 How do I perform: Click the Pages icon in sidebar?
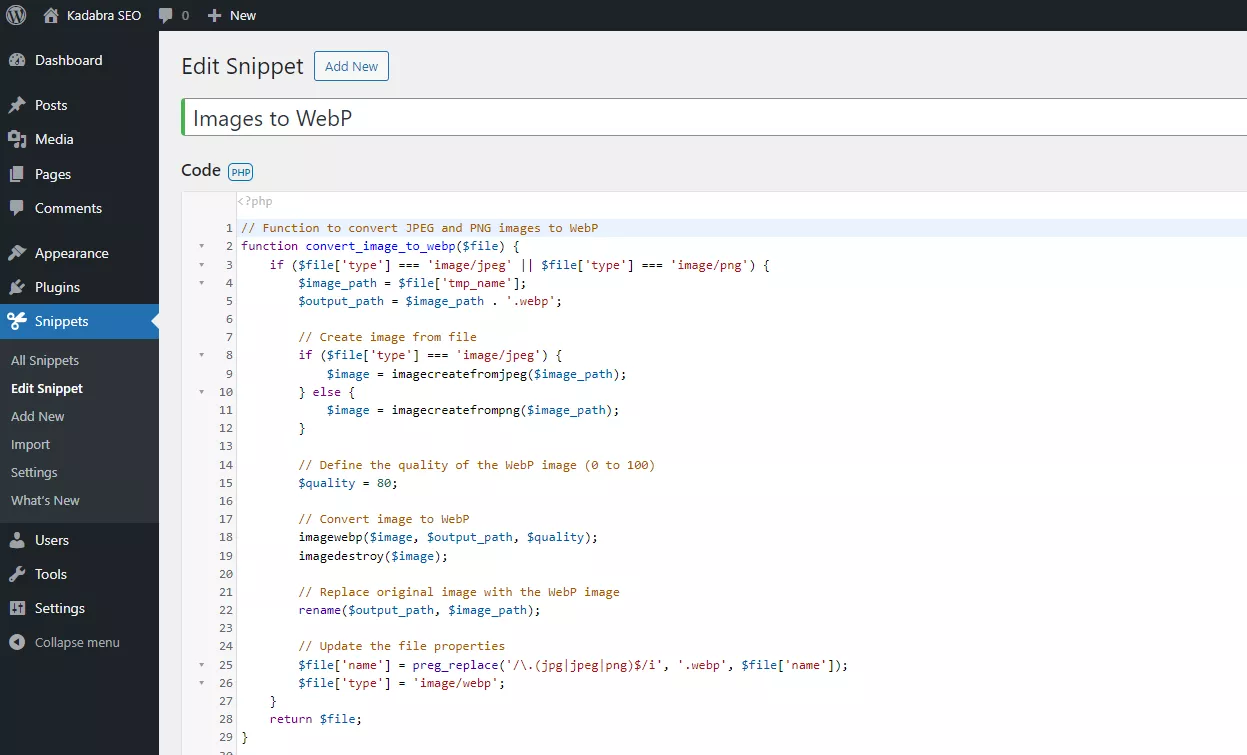click(x=17, y=174)
